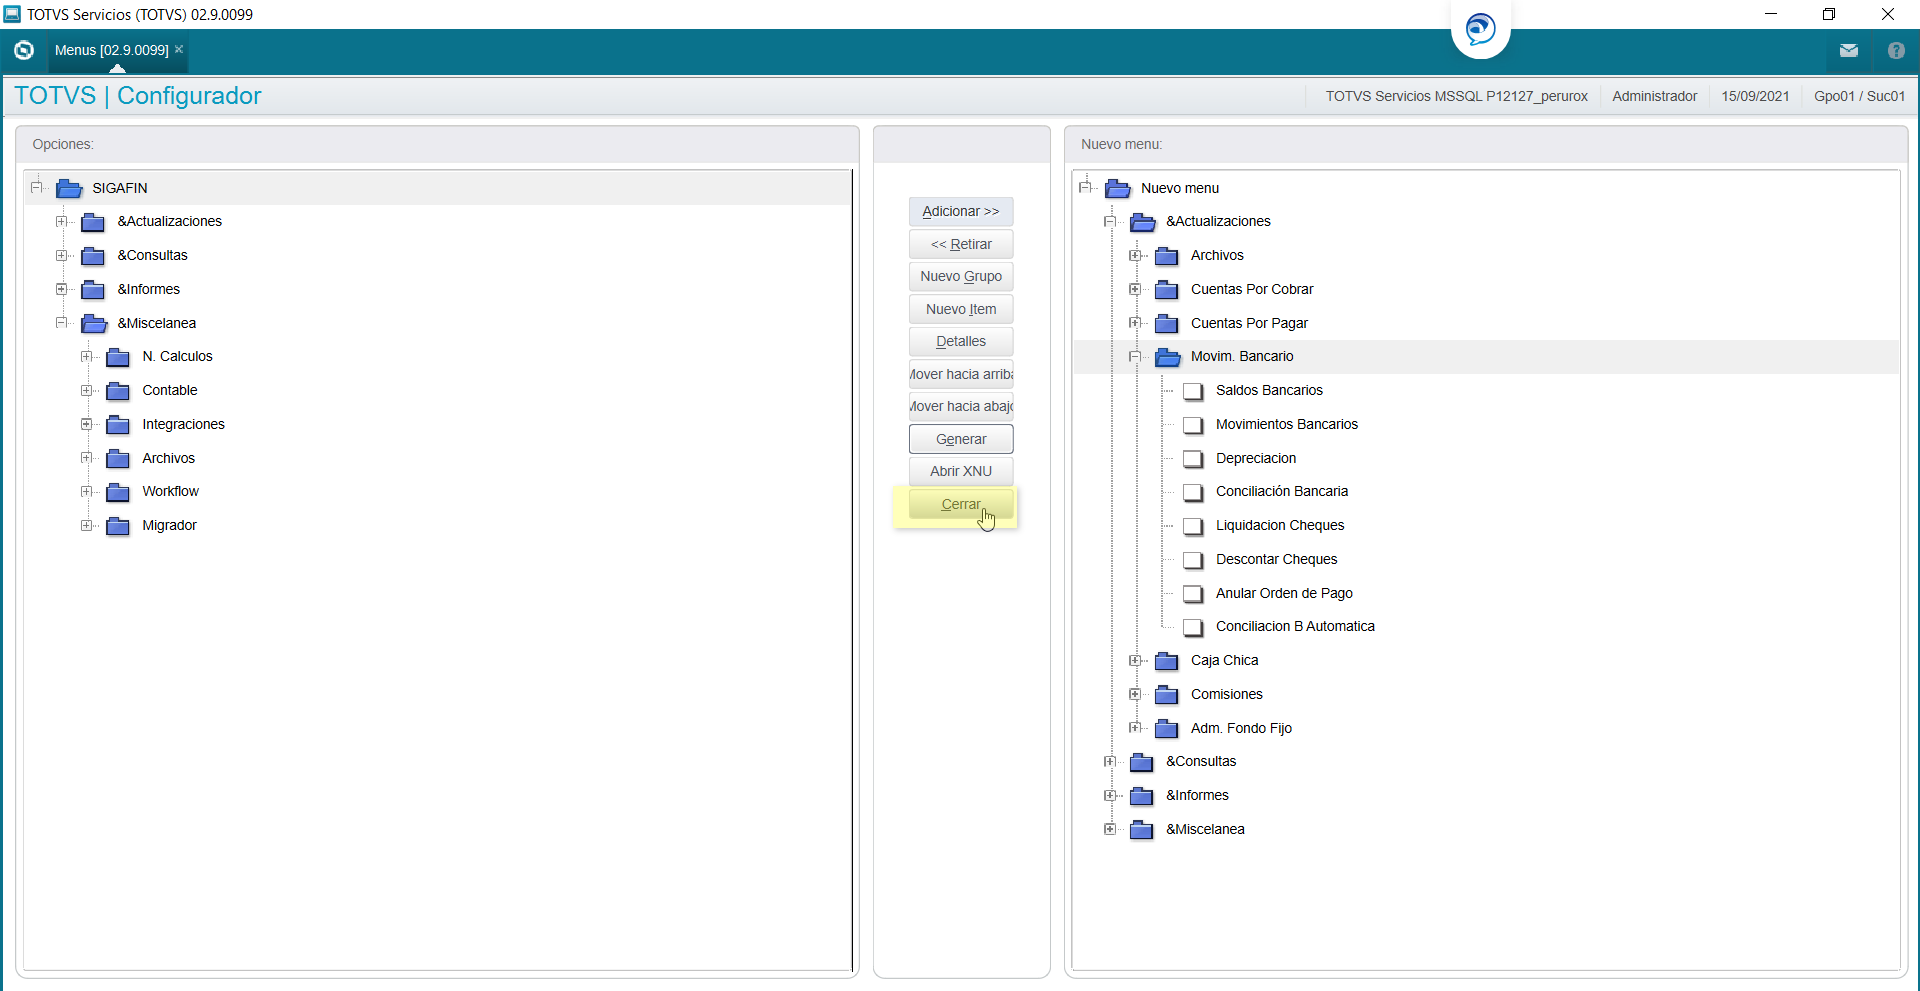
Task: Click the &Actualizaciones folder icon under SIGAFIN
Action: (93, 222)
